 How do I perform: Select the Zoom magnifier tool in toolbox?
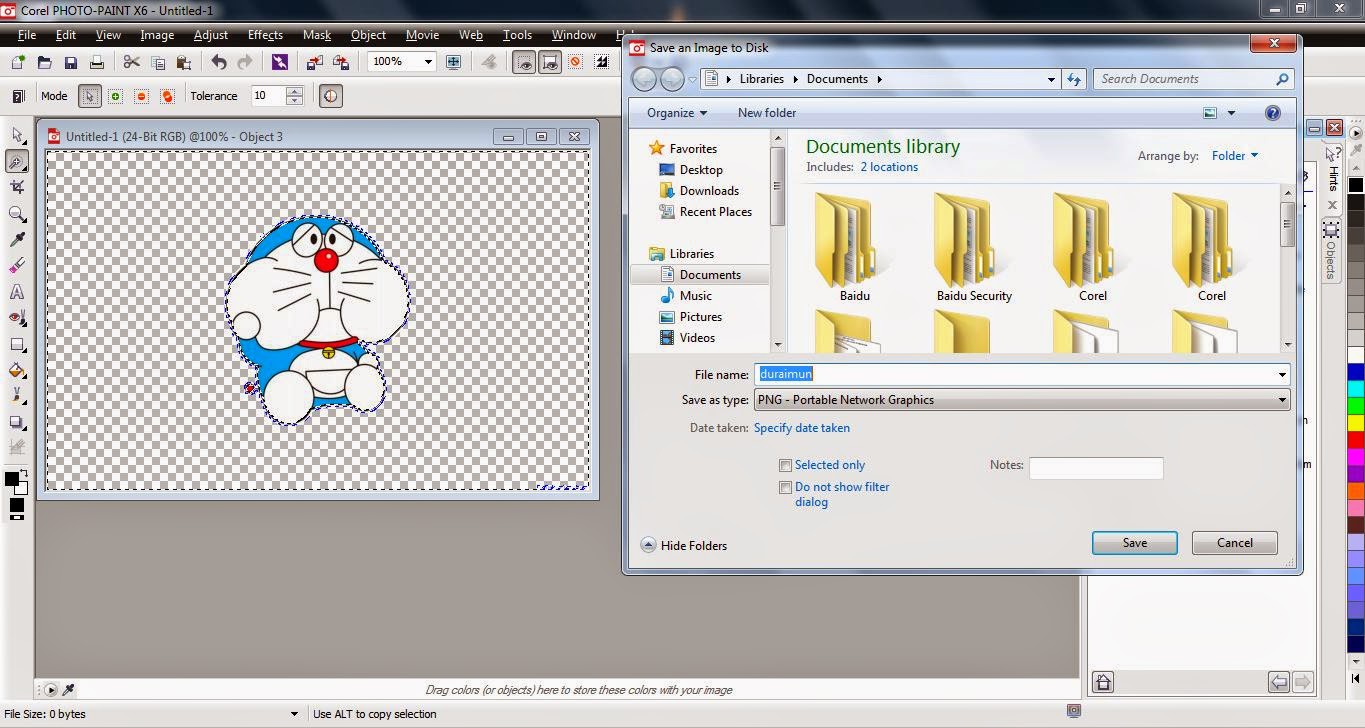(17, 214)
